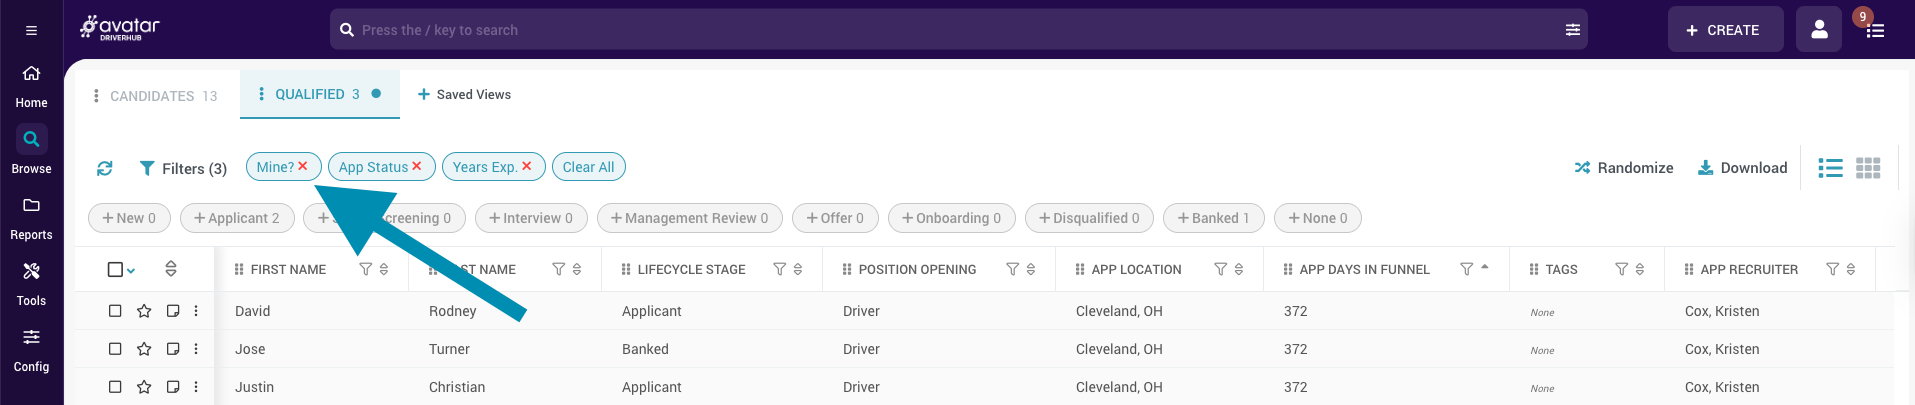This screenshot has width=1915, height=405.
Task: Click the Download button
Action: 1742,168
